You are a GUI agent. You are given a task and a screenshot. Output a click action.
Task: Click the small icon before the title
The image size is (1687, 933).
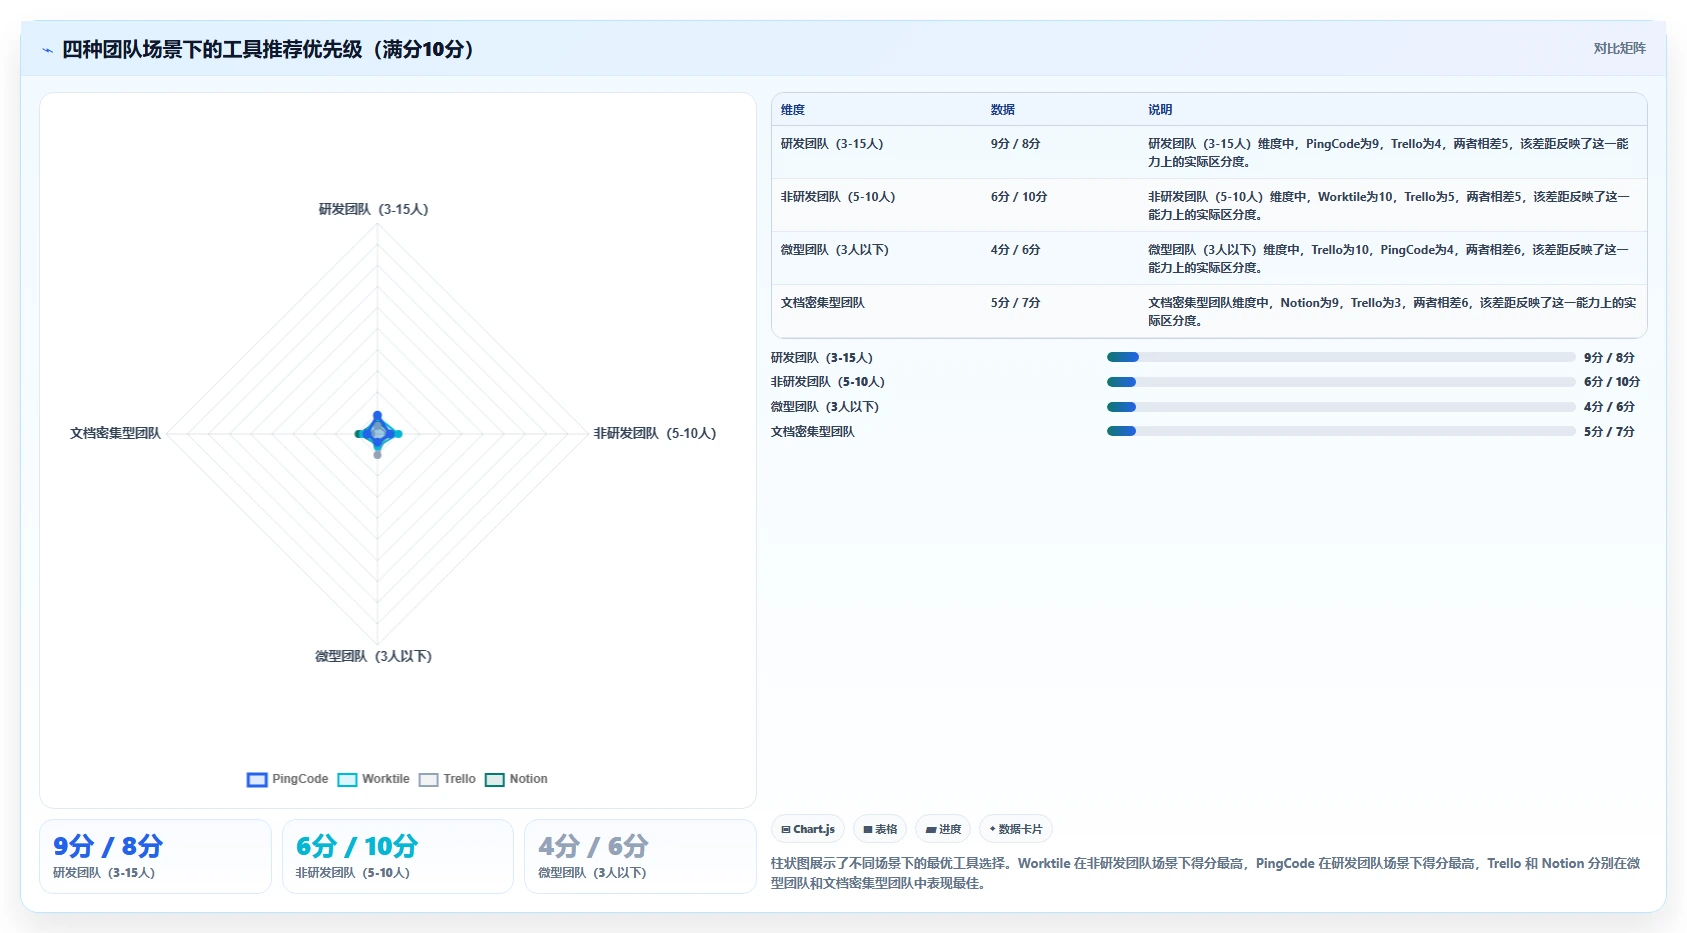point(47,50)
